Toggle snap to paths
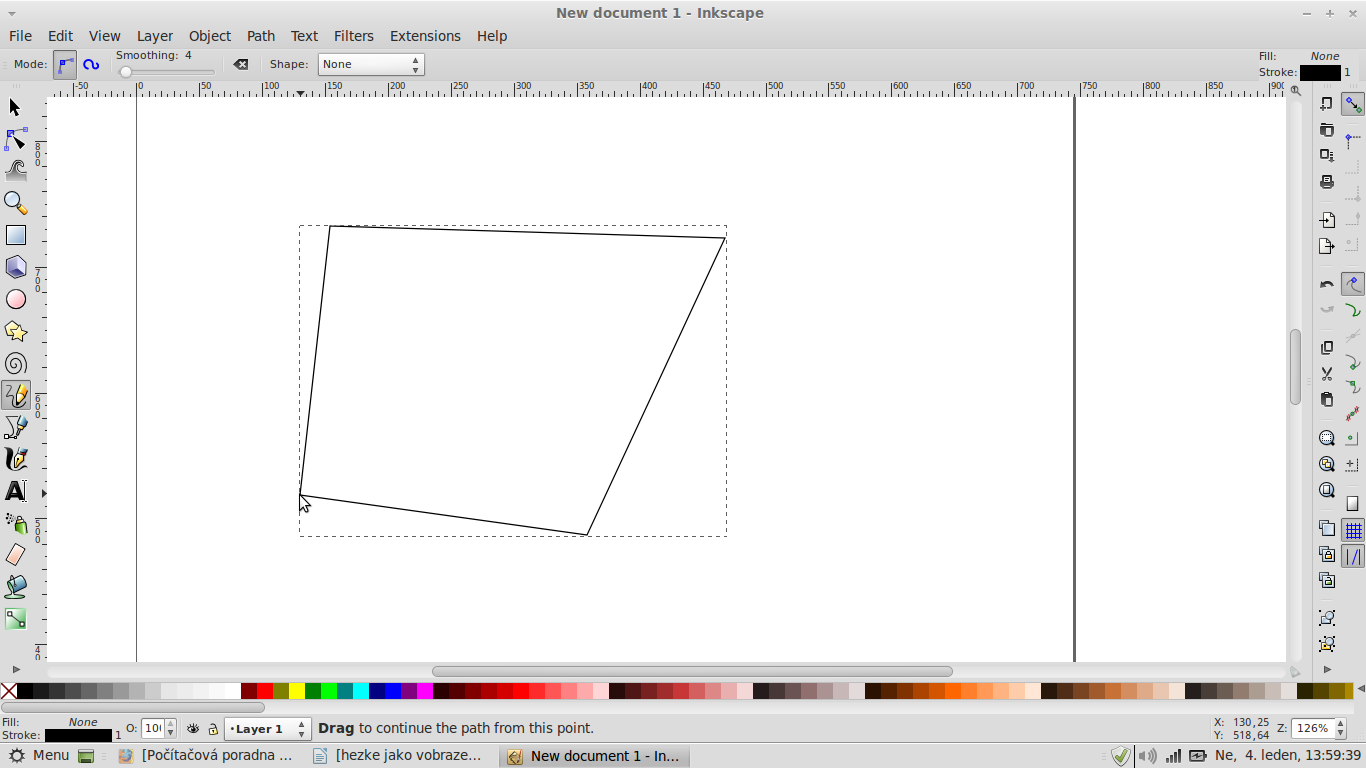1366x768 pixels. (x=1353, y=310)
